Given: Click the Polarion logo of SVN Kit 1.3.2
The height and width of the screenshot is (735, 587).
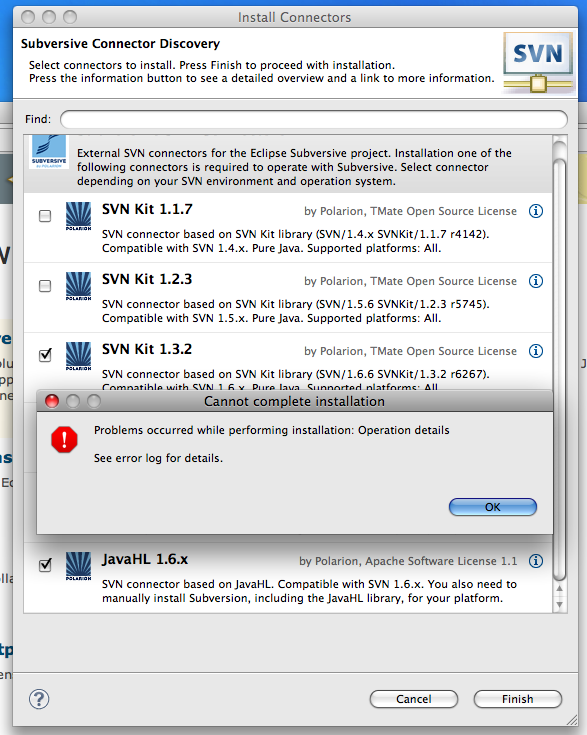Looking at the screenshot, I should pos(78,356).
